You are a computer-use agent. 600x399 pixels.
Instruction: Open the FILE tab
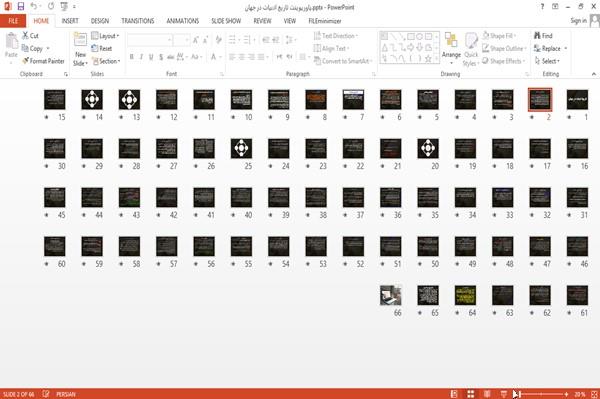(x=13, y=21)
